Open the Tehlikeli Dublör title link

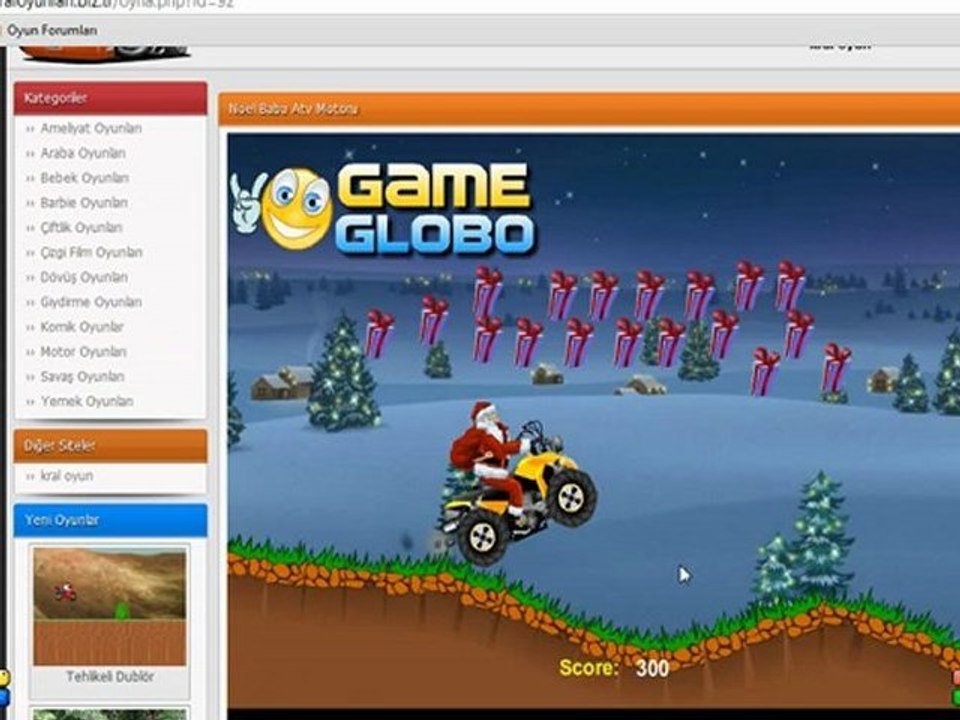pos(110,677)
